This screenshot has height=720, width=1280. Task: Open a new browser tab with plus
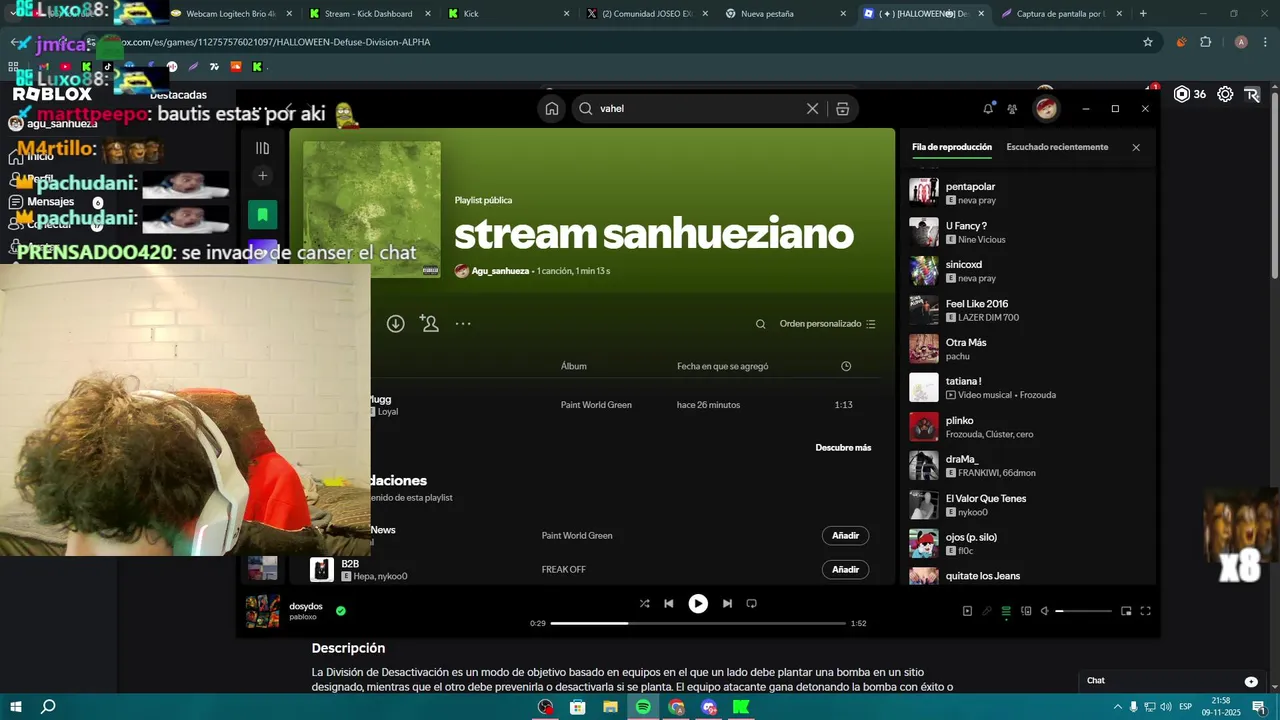tap(1143, 14)
